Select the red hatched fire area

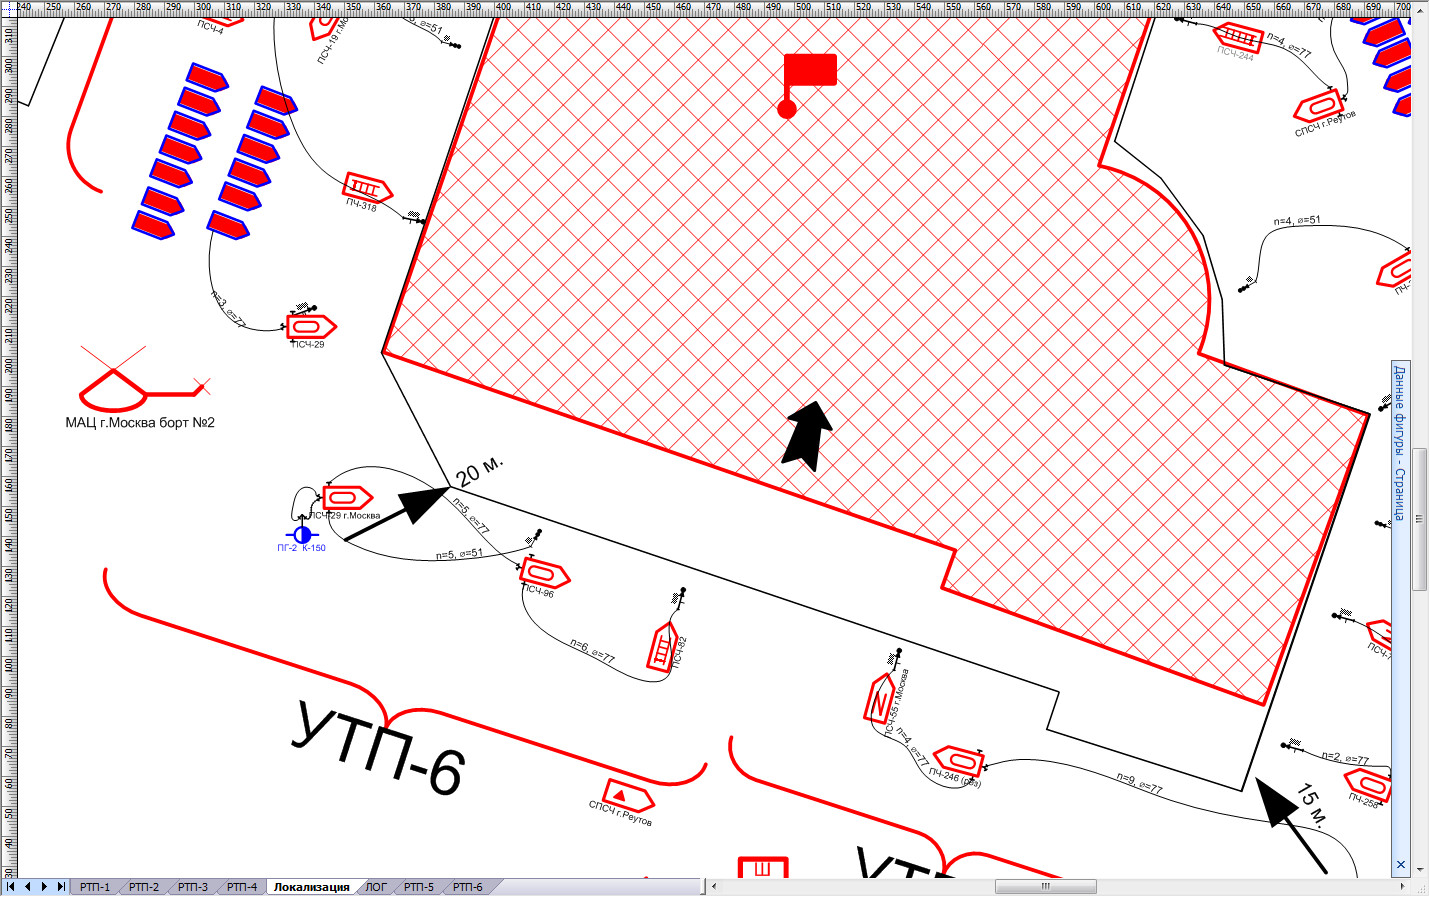click(800, 300)
